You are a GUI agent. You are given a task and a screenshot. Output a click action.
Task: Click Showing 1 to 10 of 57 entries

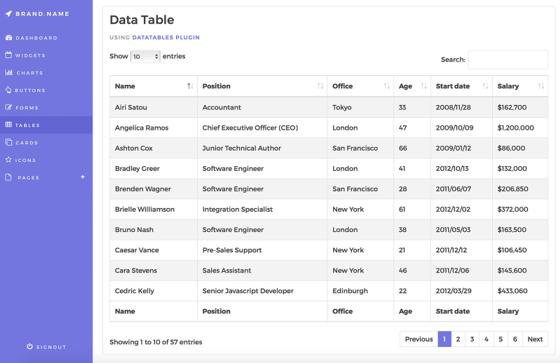156,342
